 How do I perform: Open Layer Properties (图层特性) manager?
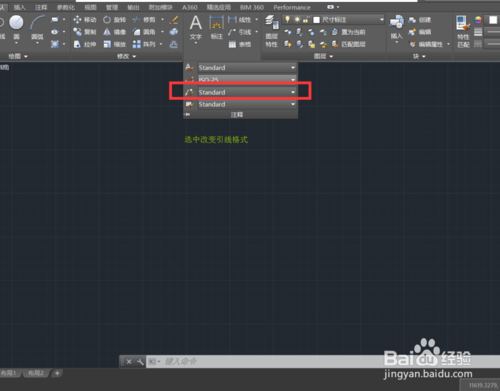point(272,32)
